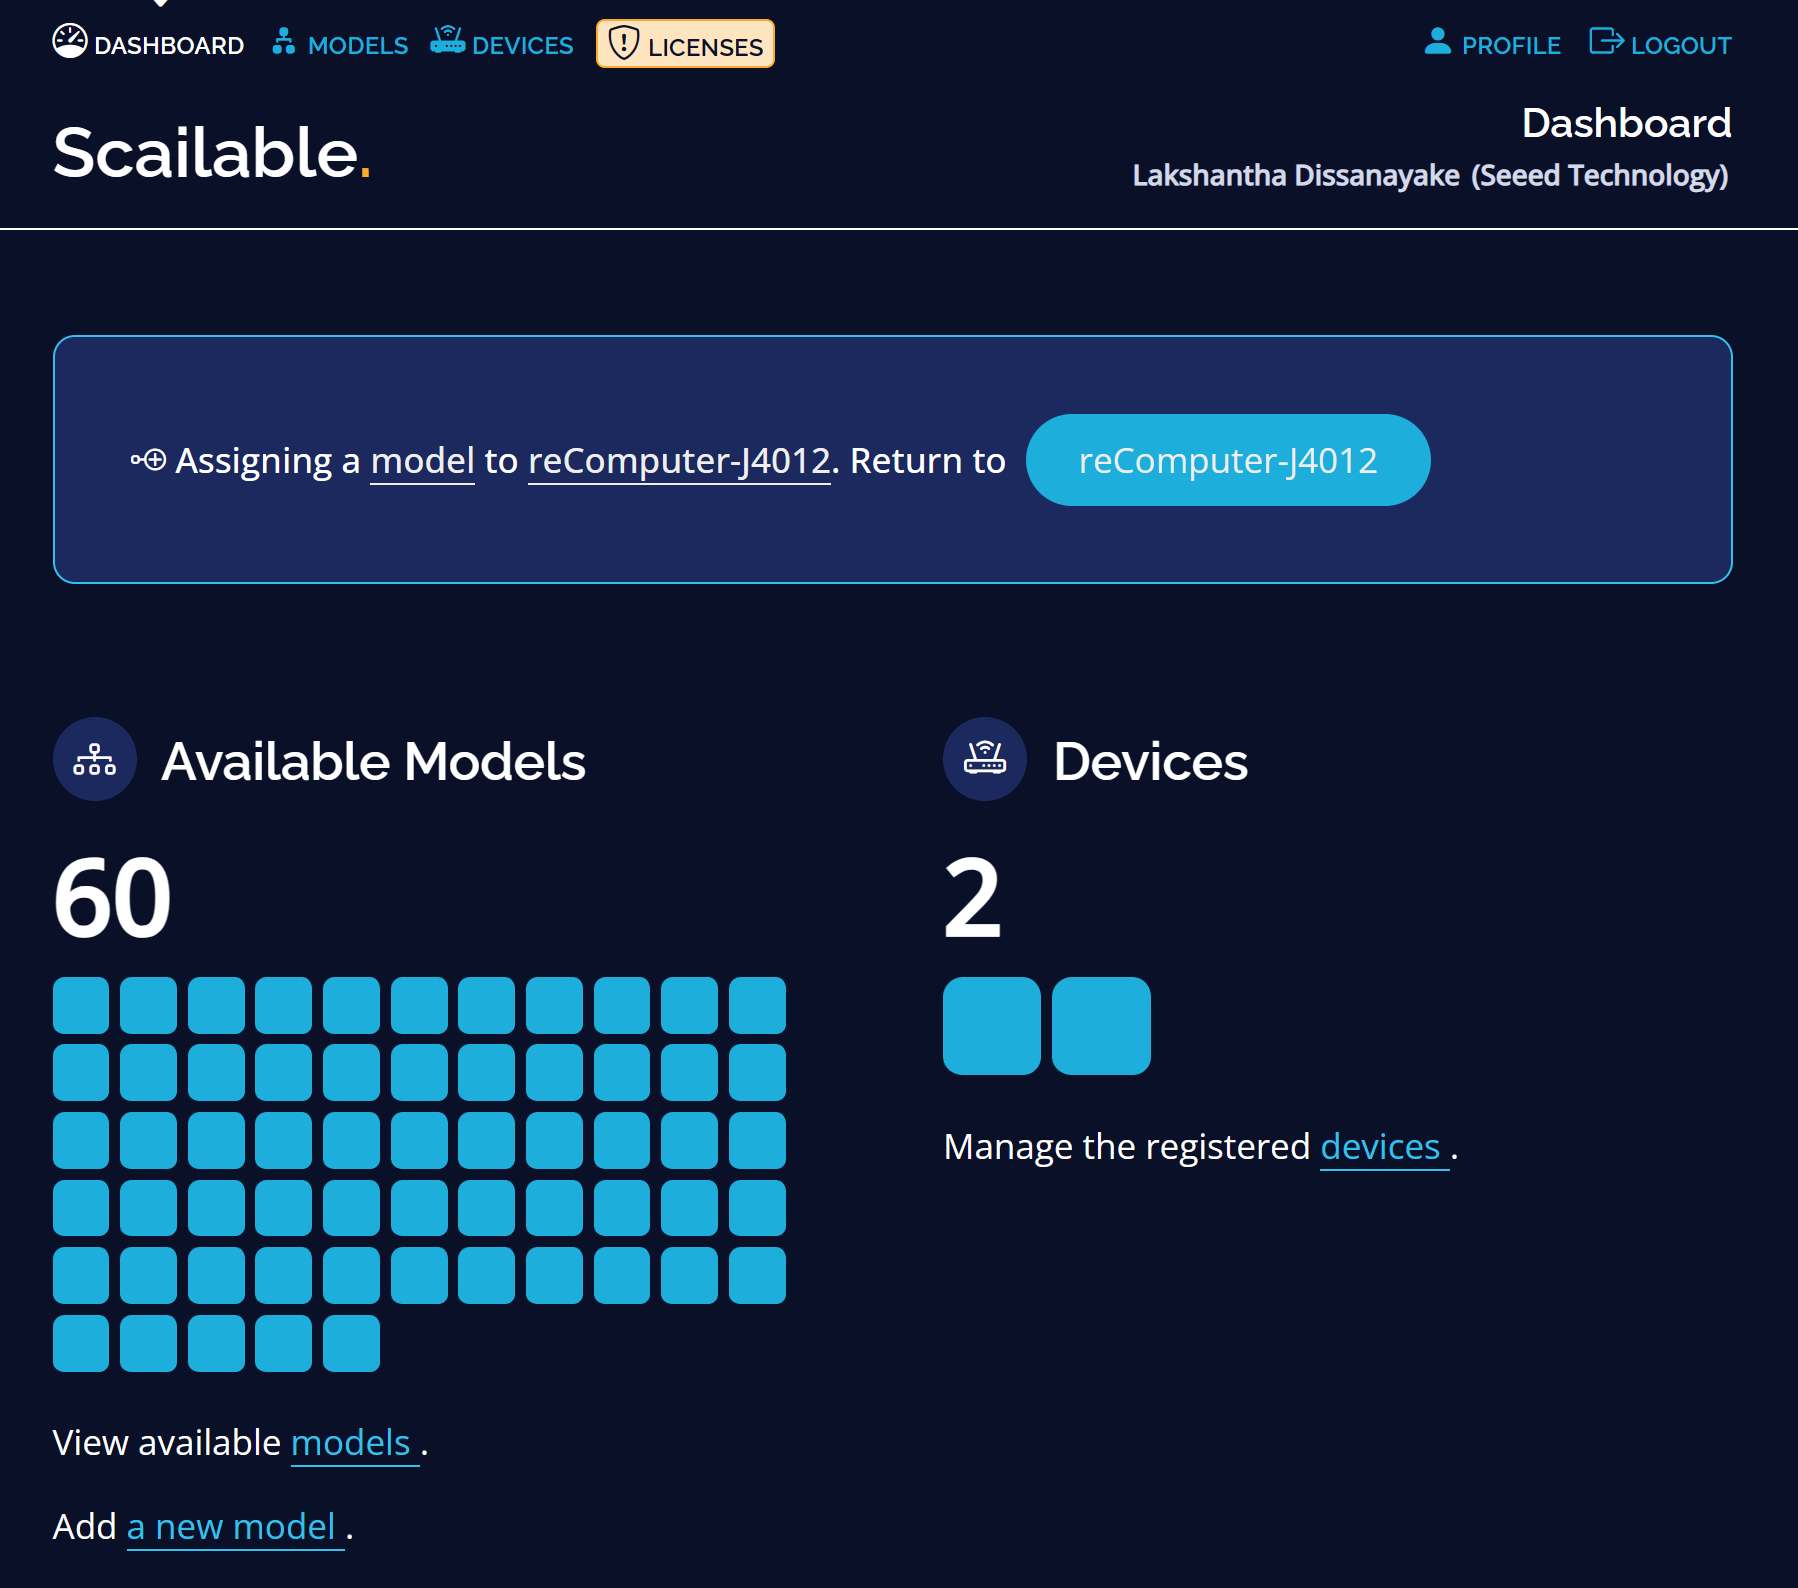Click the models hierarchy icon in navbar
1798x1588 pixels.
pos(284,41)
